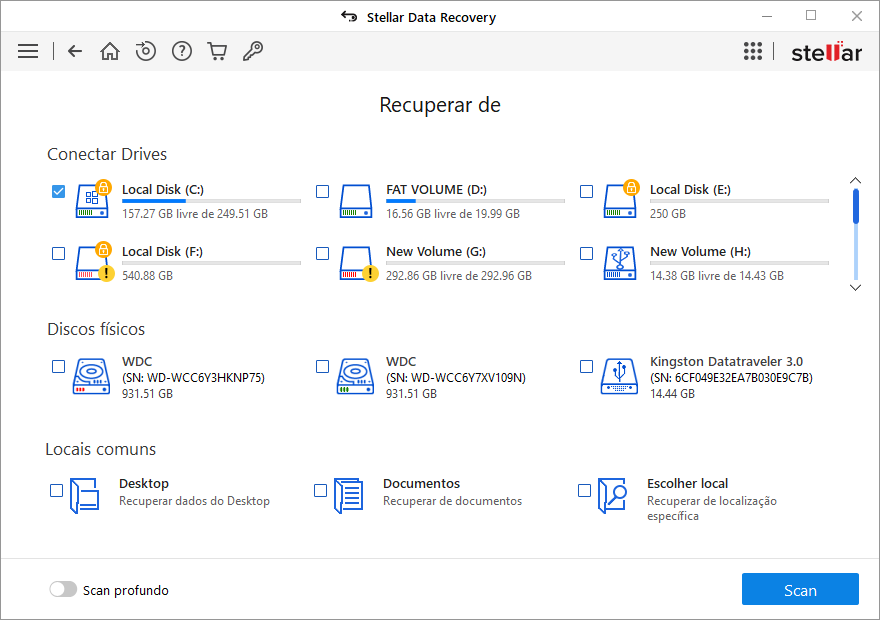
Task: Click the resume recovery icon
Action: pos(146,51)
